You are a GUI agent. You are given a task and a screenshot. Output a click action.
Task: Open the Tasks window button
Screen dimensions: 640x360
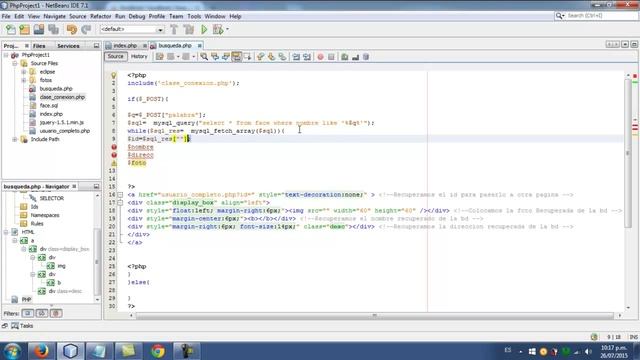[x=22, y=326]
